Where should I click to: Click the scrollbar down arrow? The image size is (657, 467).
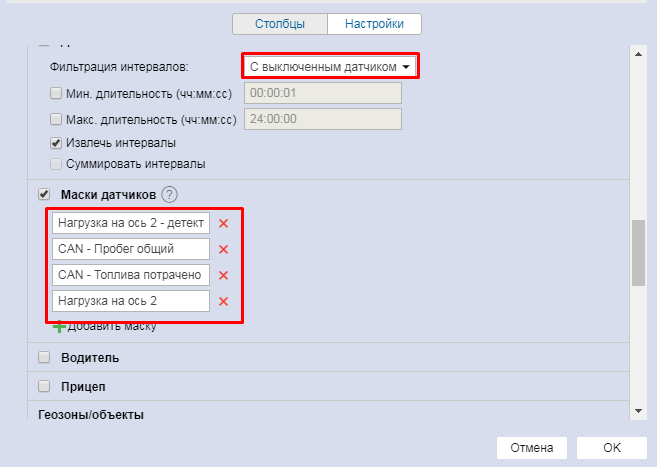(x=636, y=410)
